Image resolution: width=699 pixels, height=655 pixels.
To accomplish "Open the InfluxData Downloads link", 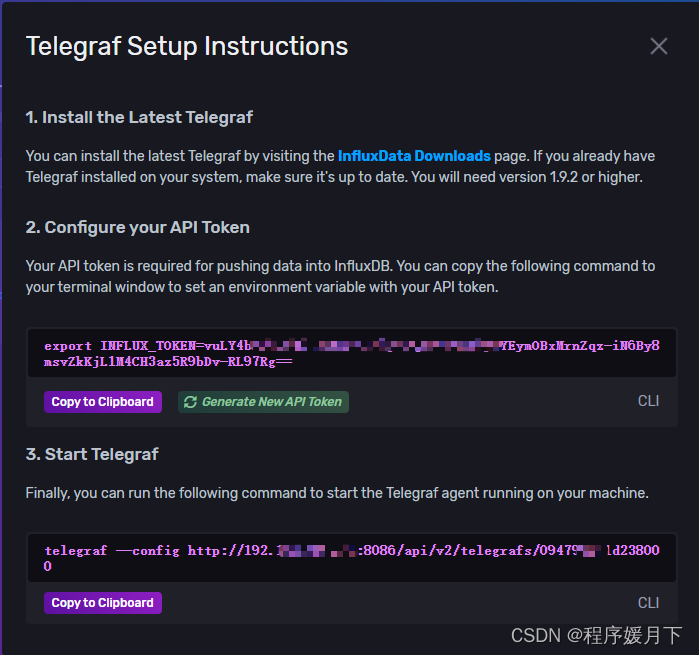I will pyautogui.click(x=414, y=156).
